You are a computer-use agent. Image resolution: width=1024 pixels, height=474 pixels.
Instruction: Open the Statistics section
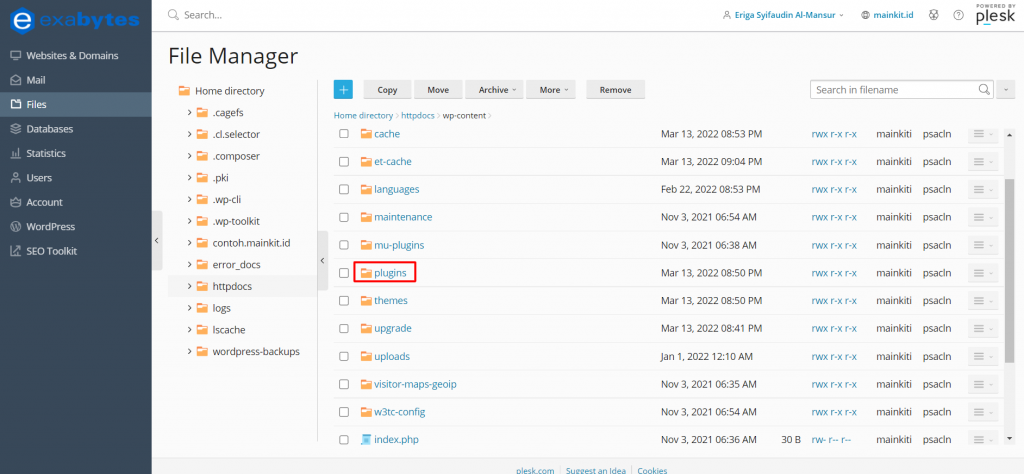coord(76,153)
